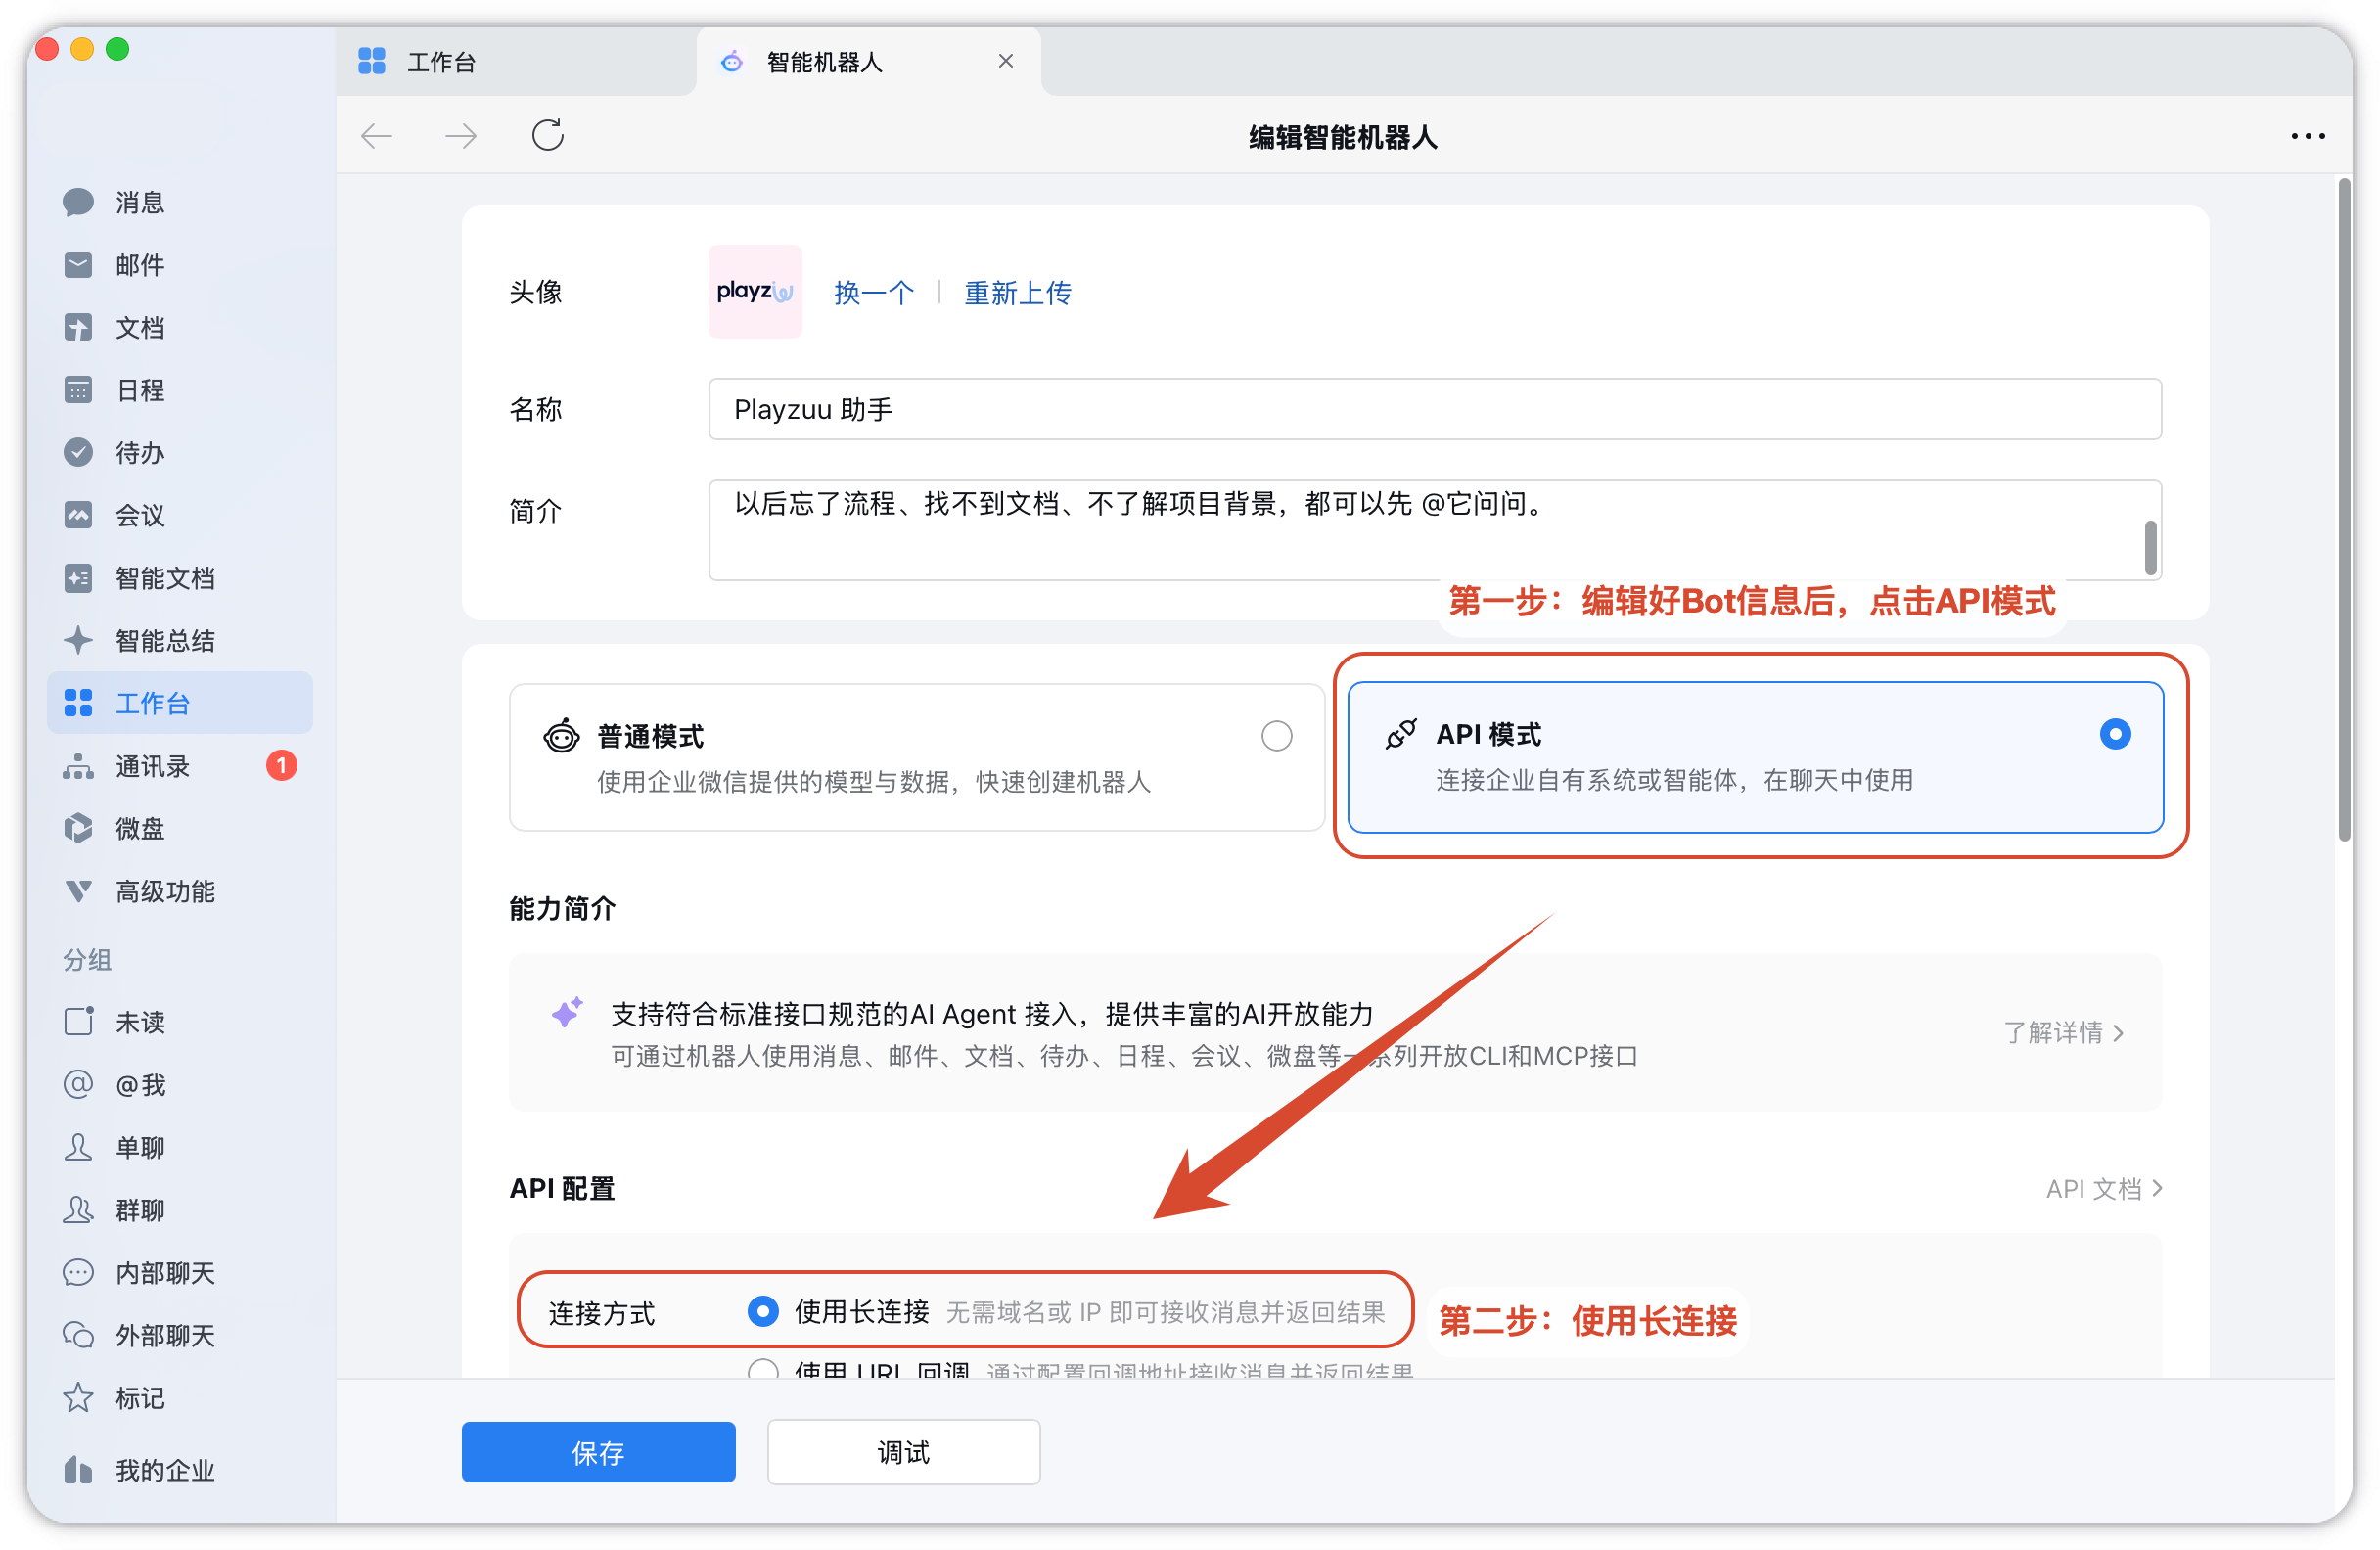This screenshot has height=1550, width=2380.
Task: Click the main page vertical scrollbar
Action: click(x=2344, y=510)
